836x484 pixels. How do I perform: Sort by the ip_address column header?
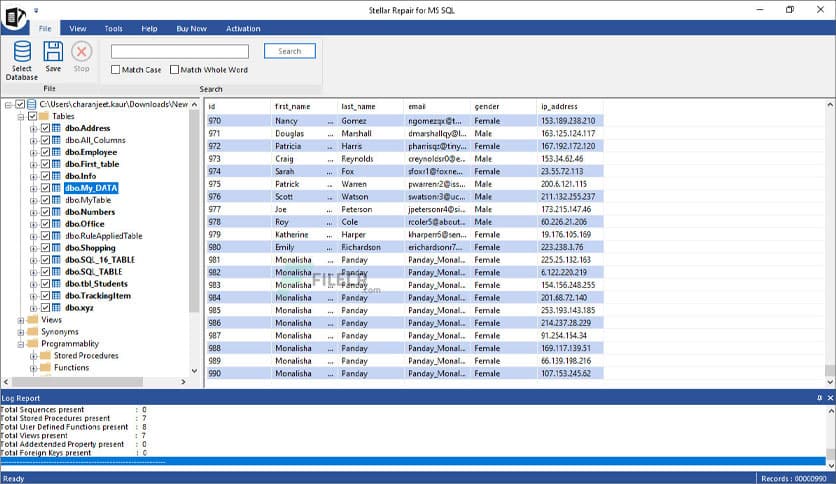[570, 107]
